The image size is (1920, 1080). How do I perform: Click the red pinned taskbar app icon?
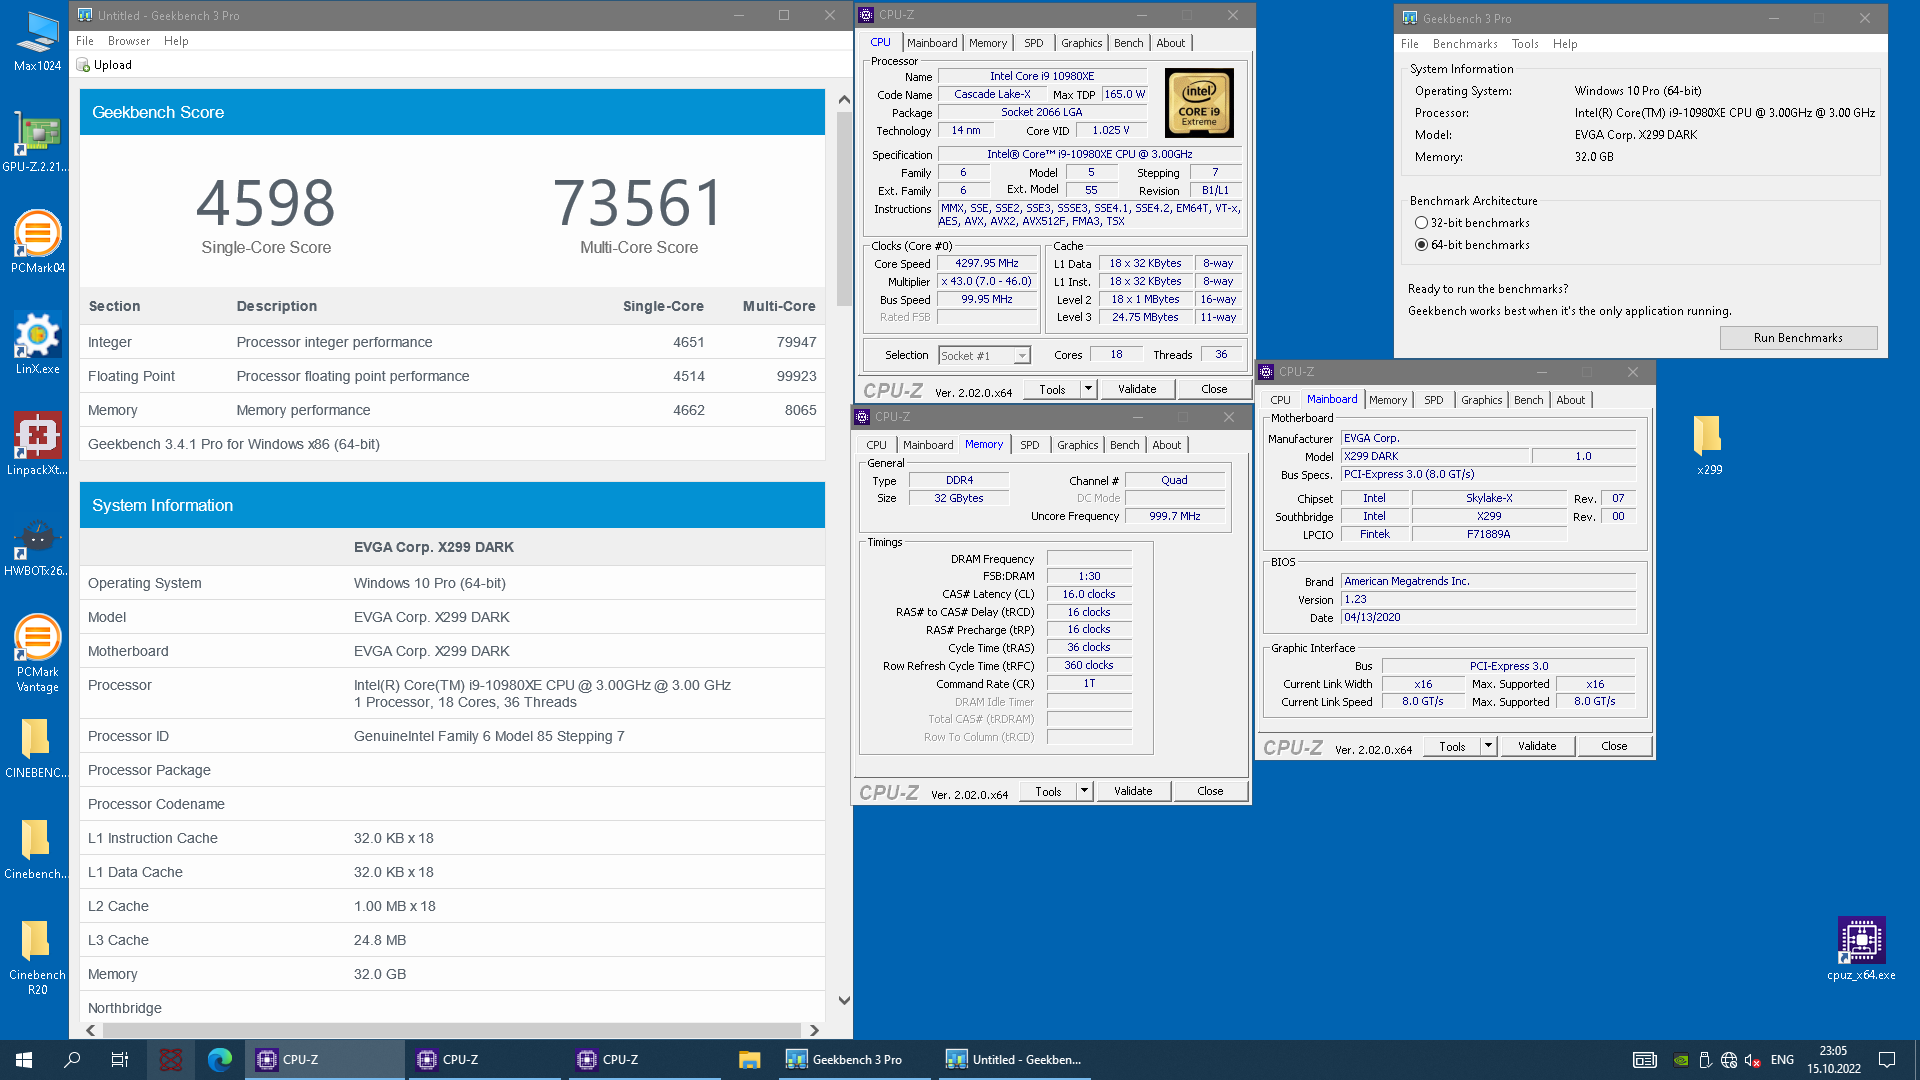tap(171, 1060)
